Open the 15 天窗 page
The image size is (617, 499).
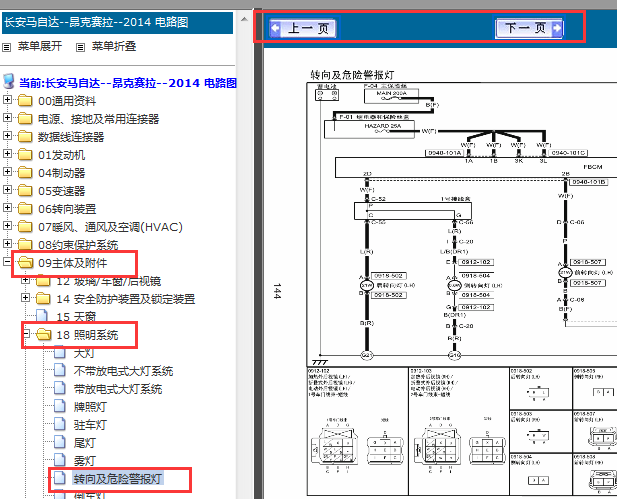coord(76,317)
